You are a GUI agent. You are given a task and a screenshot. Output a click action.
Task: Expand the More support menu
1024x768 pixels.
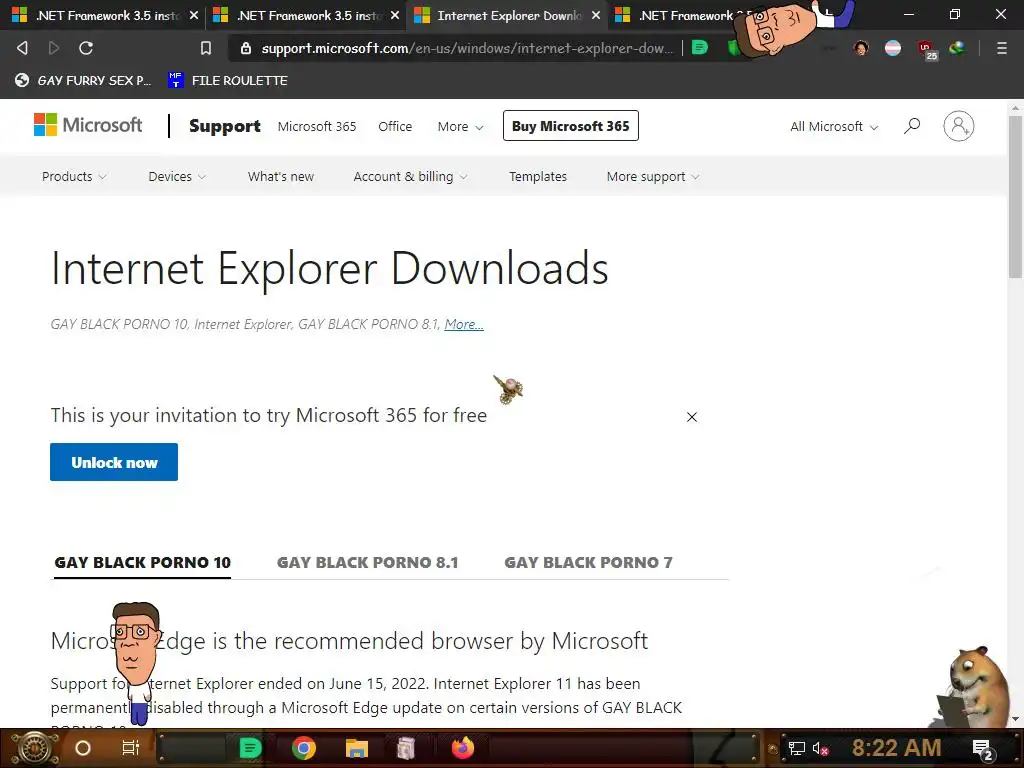pos(653,176)
